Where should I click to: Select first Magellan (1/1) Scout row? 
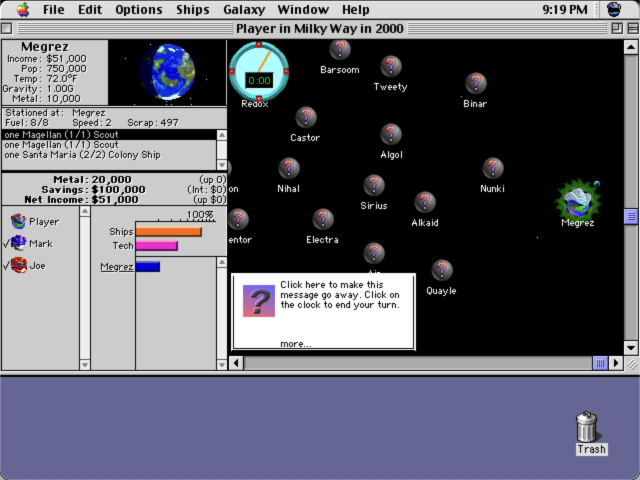click(x=109, y=135)
